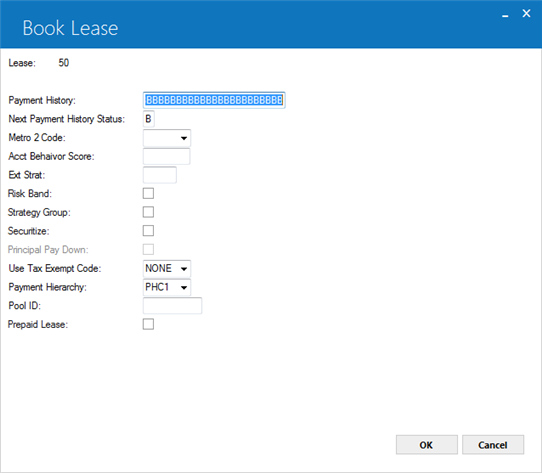Open the Payment Hierarchy PHC1 dropdown
Image resolution: width=542 pixels, height=473 pixels.
coord(167,287)
